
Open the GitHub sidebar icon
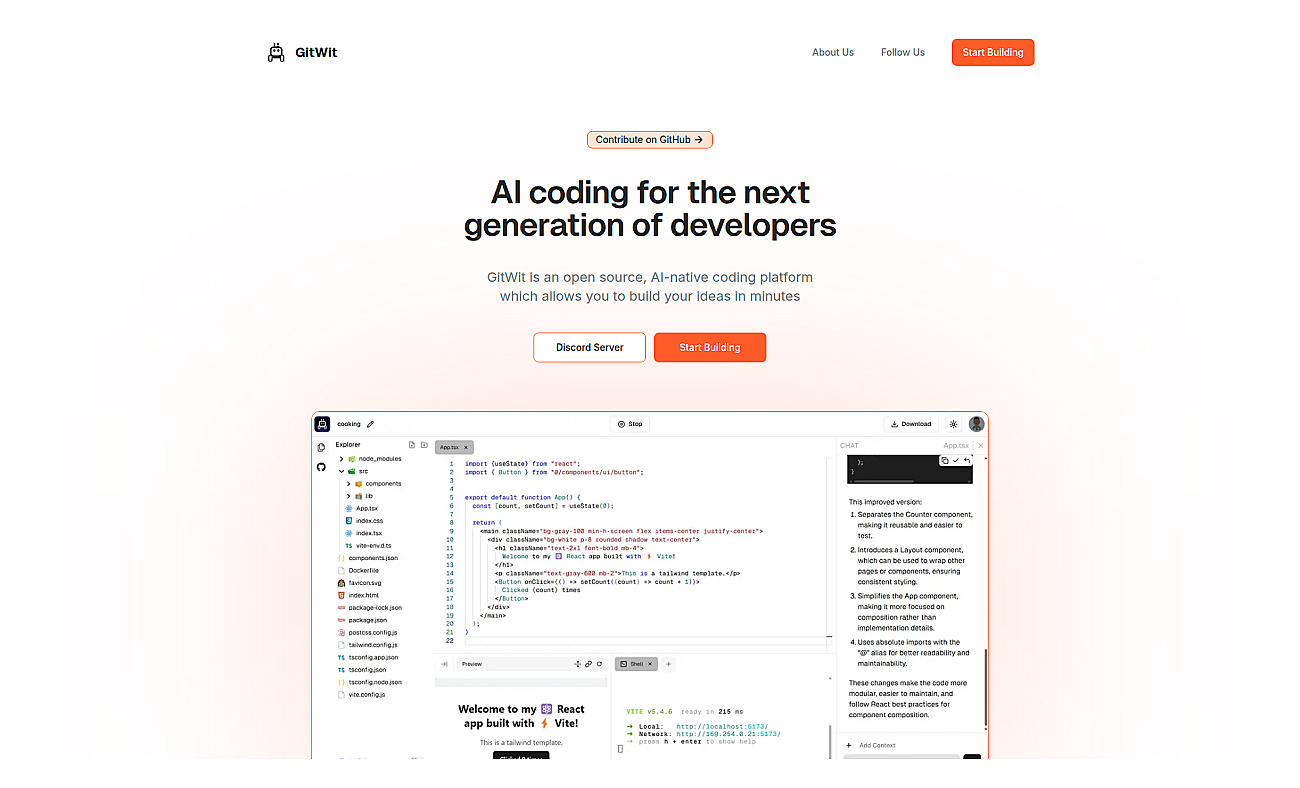tap(321, 467)
